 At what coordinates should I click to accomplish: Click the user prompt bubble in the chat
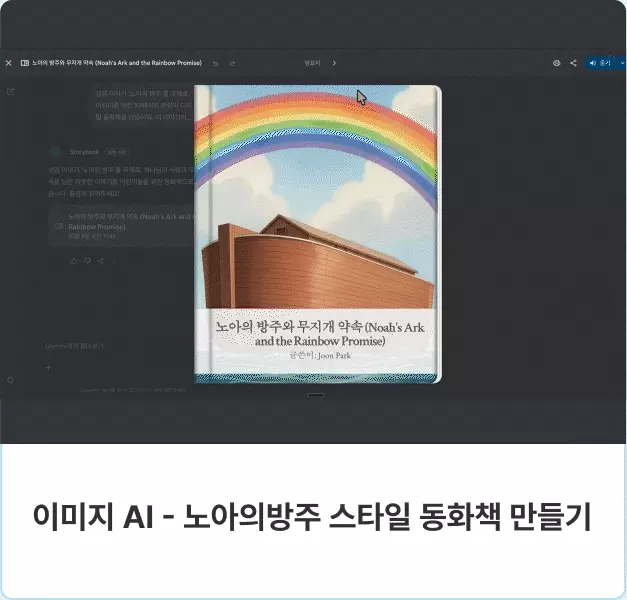tap(144, 105)
